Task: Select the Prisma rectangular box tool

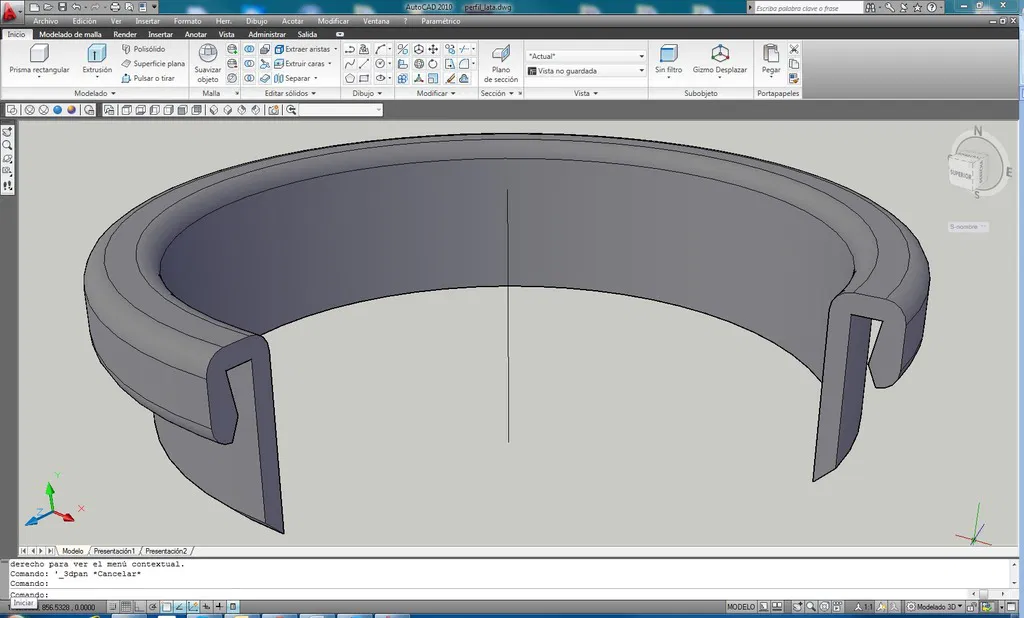Action: tap(39, 55)
